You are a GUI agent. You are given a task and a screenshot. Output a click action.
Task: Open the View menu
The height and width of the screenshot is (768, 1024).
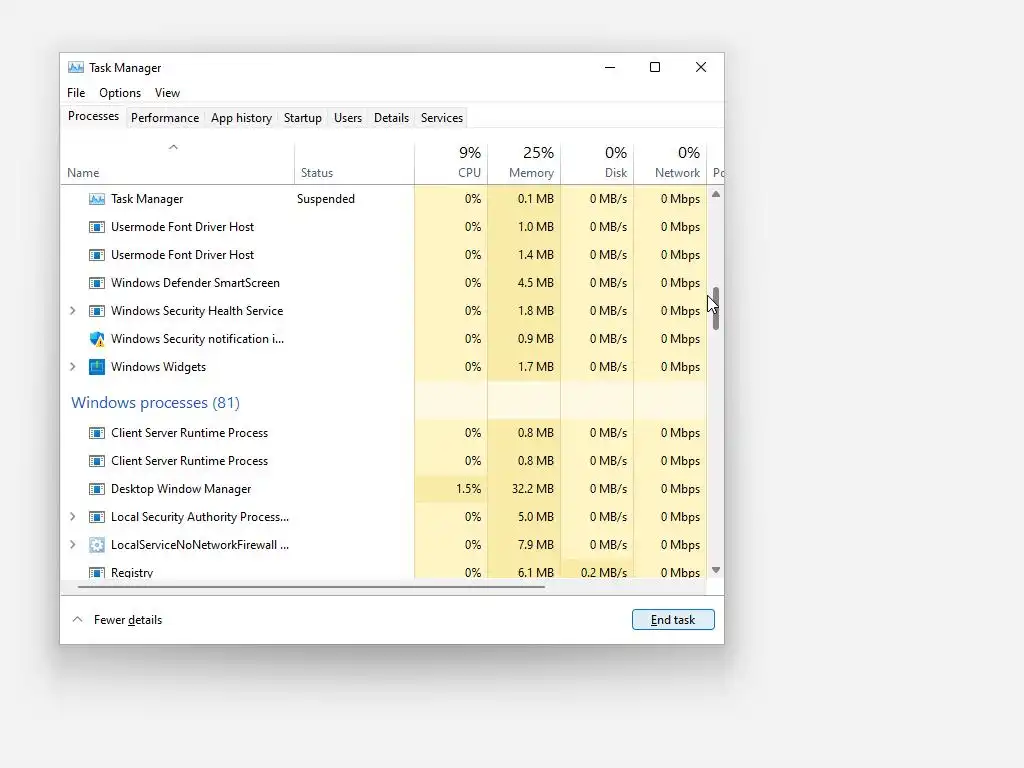(167, 93)
